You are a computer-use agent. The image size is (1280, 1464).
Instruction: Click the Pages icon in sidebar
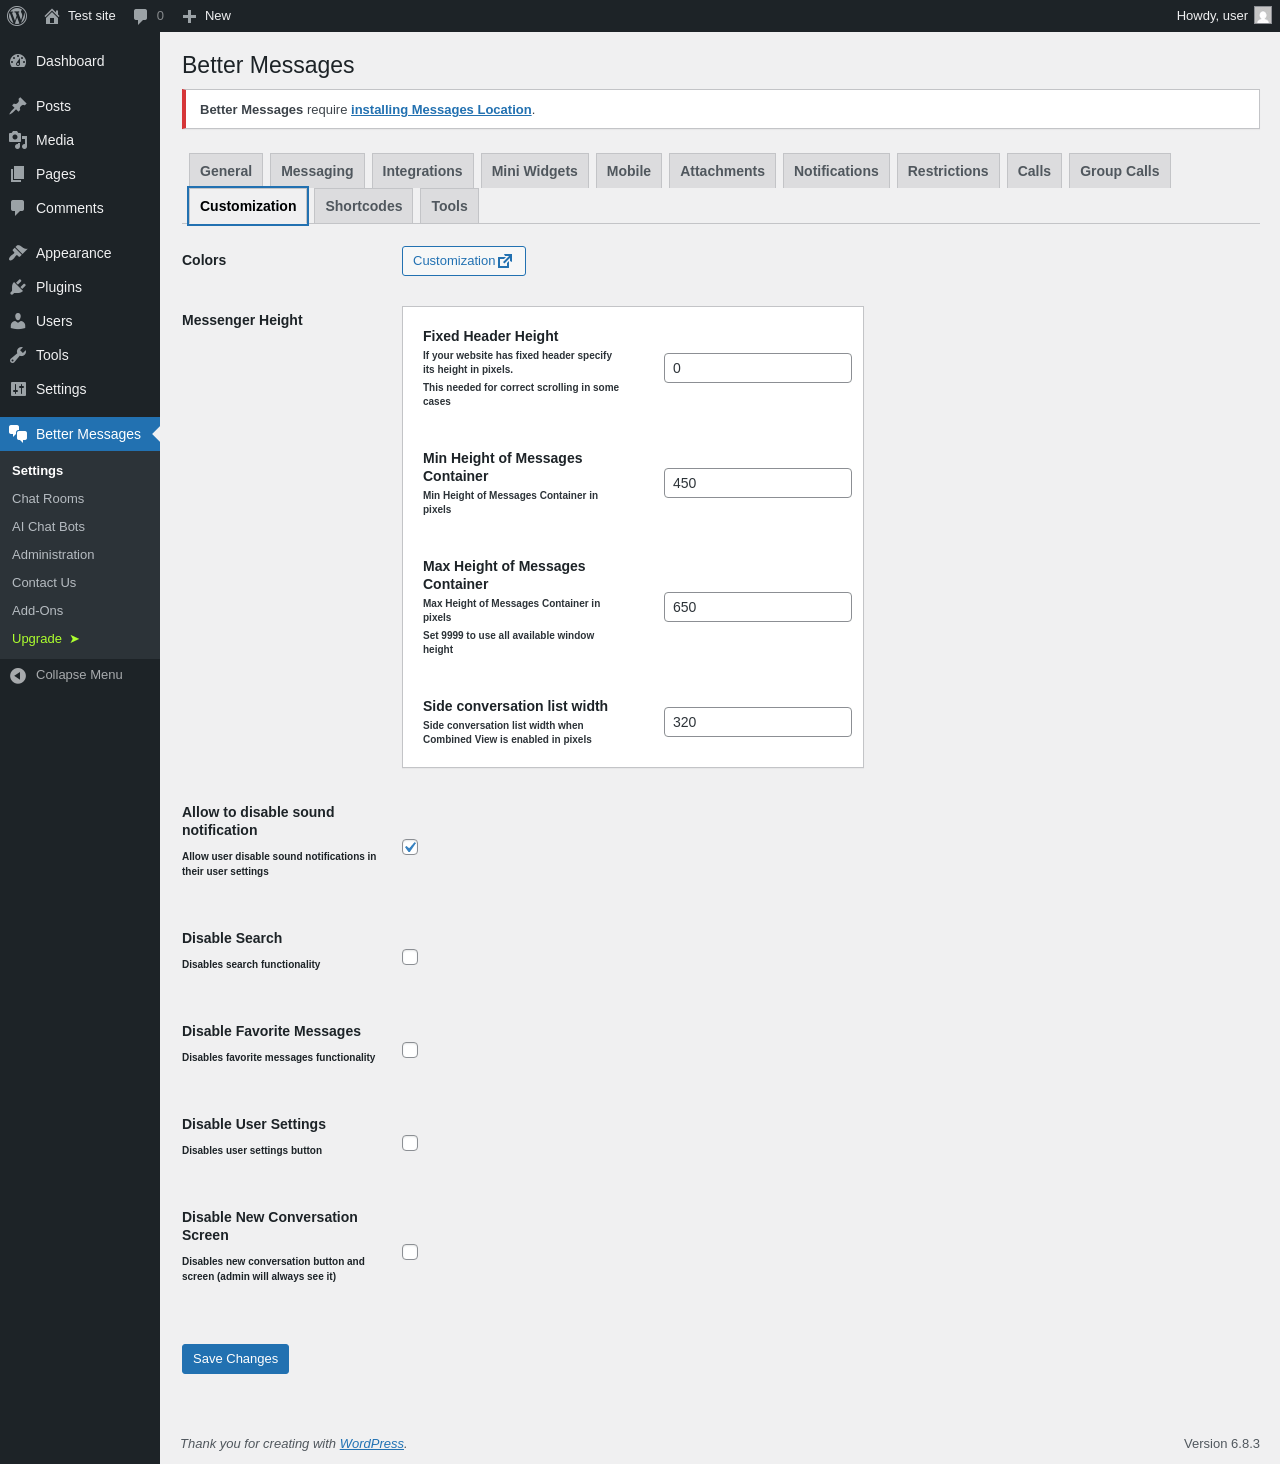18,174
